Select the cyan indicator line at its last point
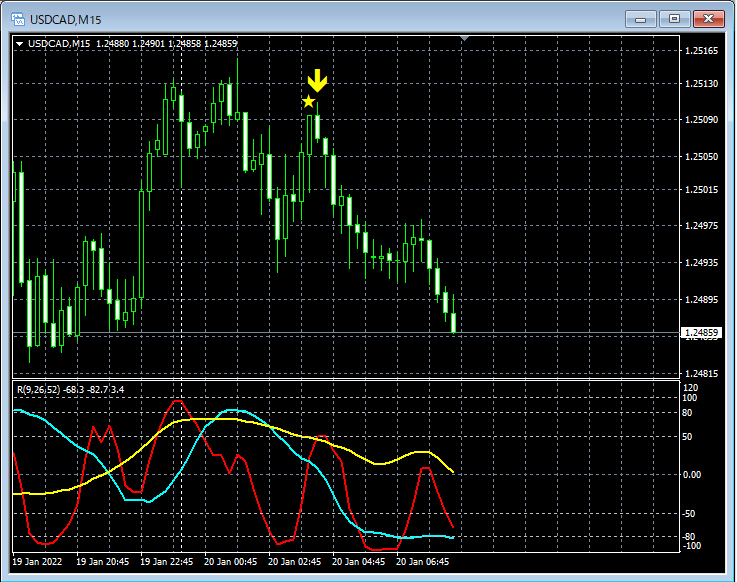737x582 pixels. point(453,537)
